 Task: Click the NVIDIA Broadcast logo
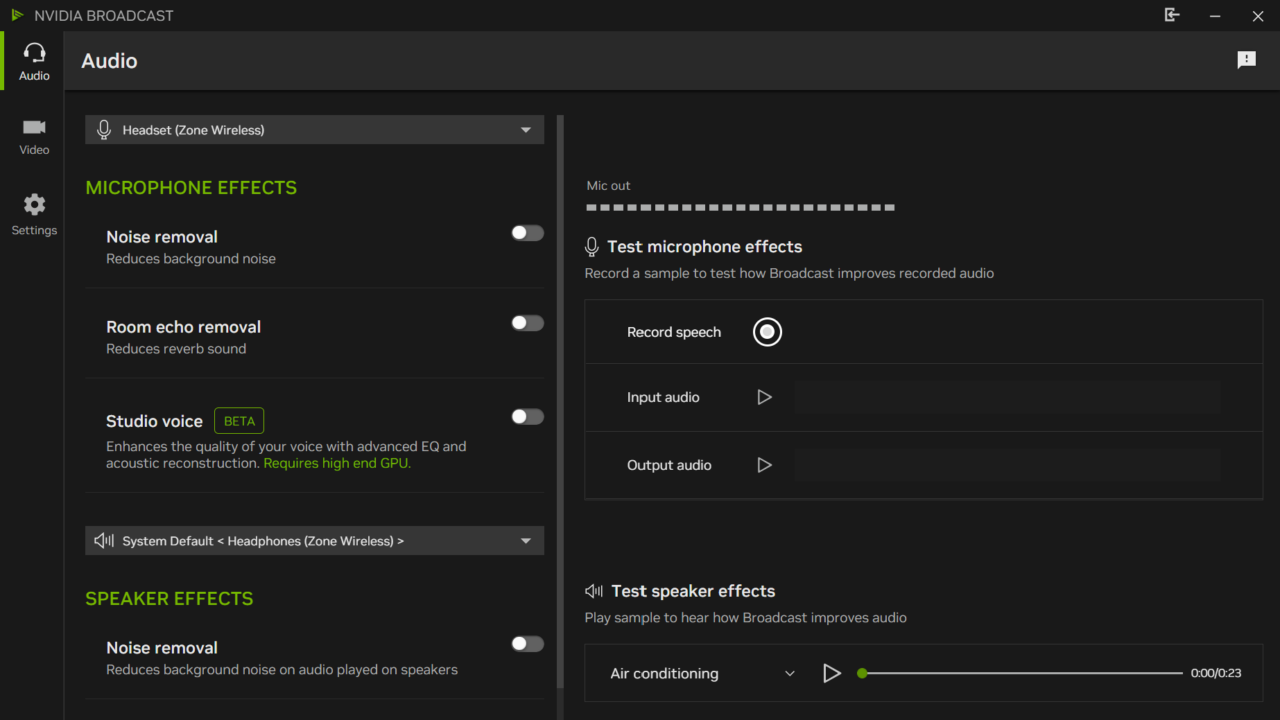click(17, 15)
